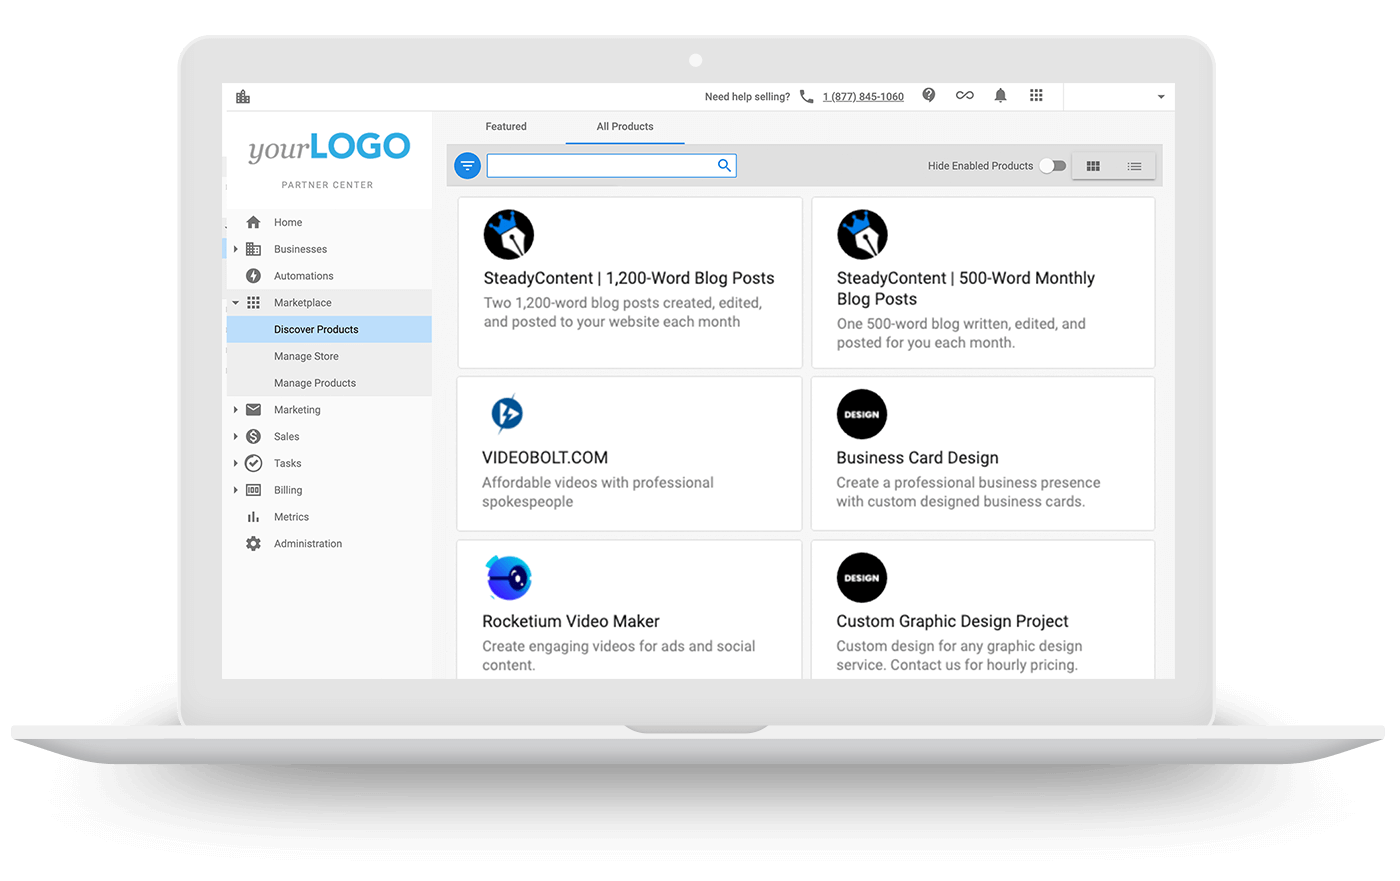Open Rocketium Video Maker product title
This screenshot has height=881, width=1400.
(x=571, y=621)
